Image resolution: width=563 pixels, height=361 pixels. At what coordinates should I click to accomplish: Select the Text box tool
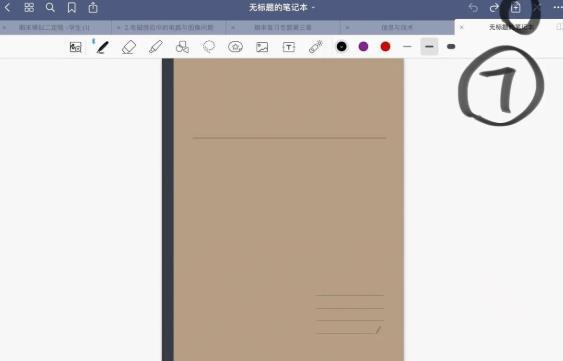pyautogui.click(x=289, y=47)
